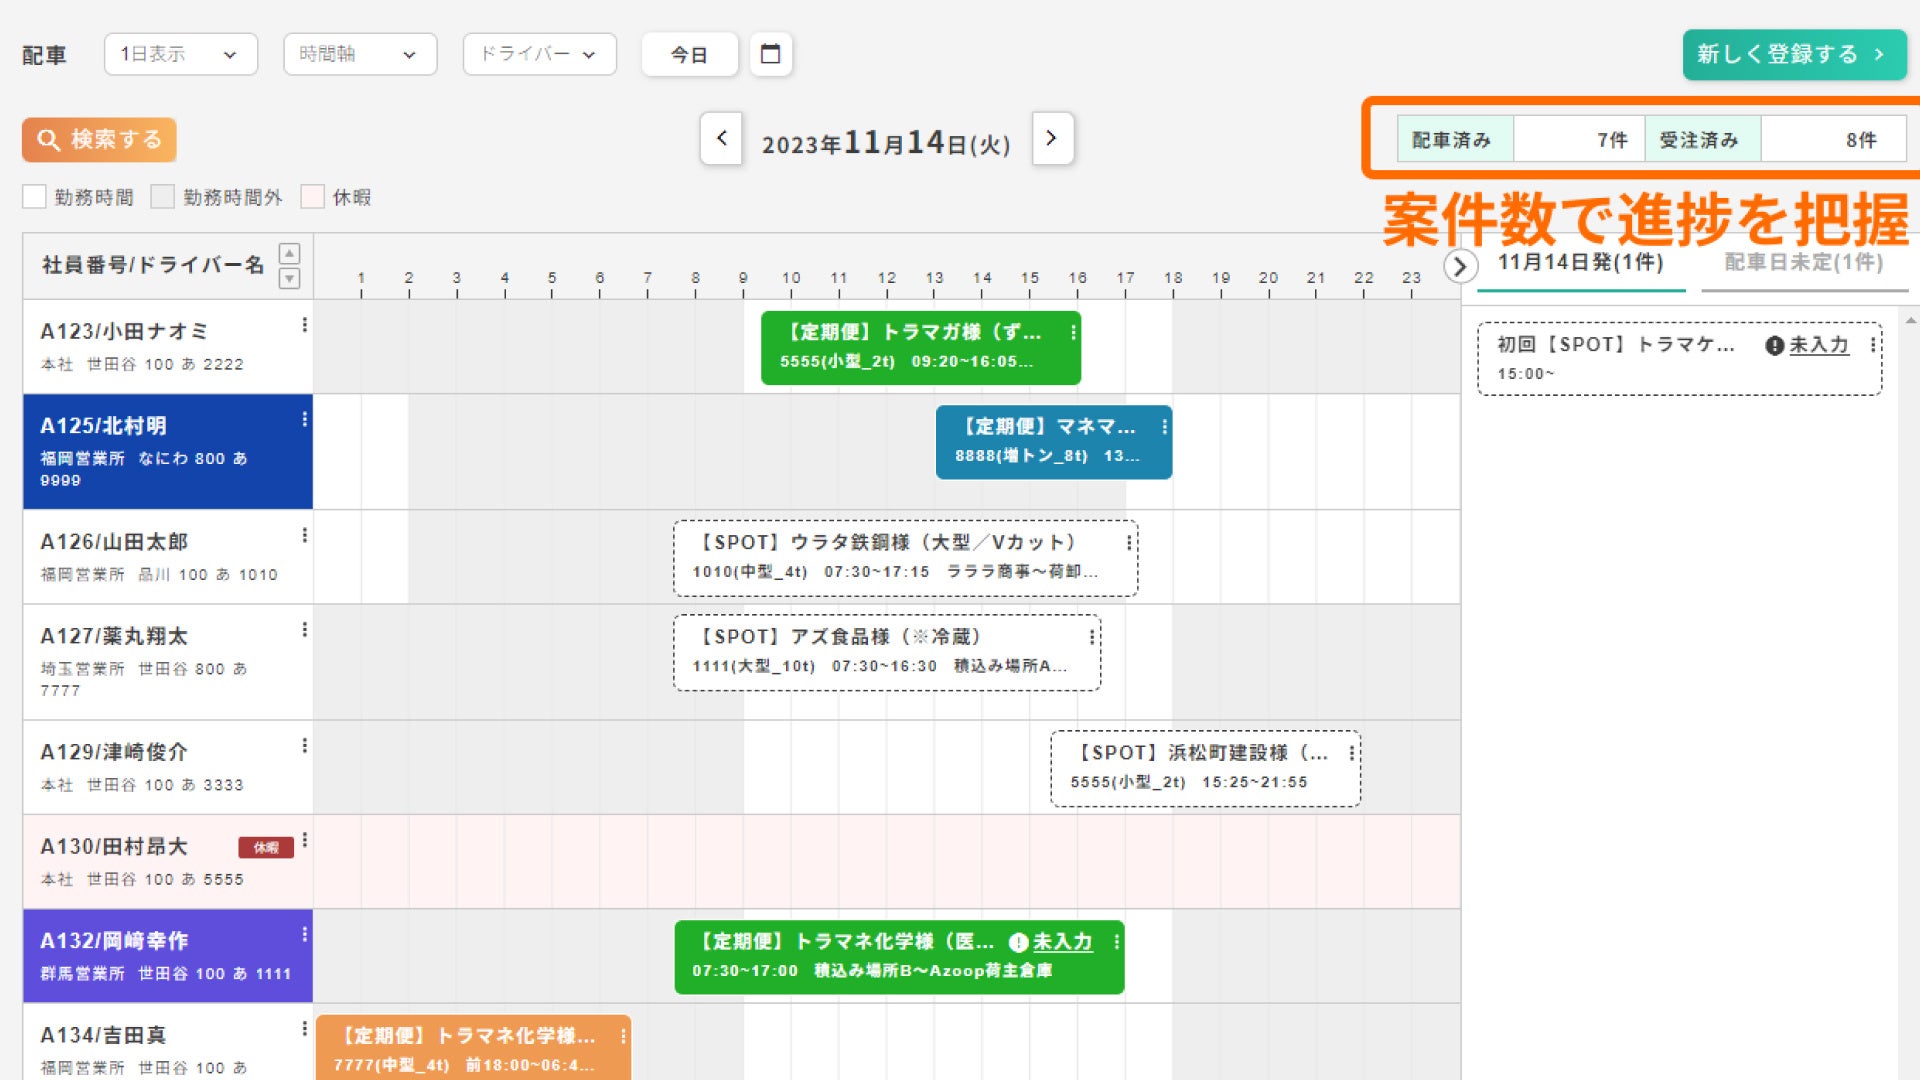Open the 1日表示 dropdown
This screenshot has height=1080, width=1920.
tap(180, 54)
